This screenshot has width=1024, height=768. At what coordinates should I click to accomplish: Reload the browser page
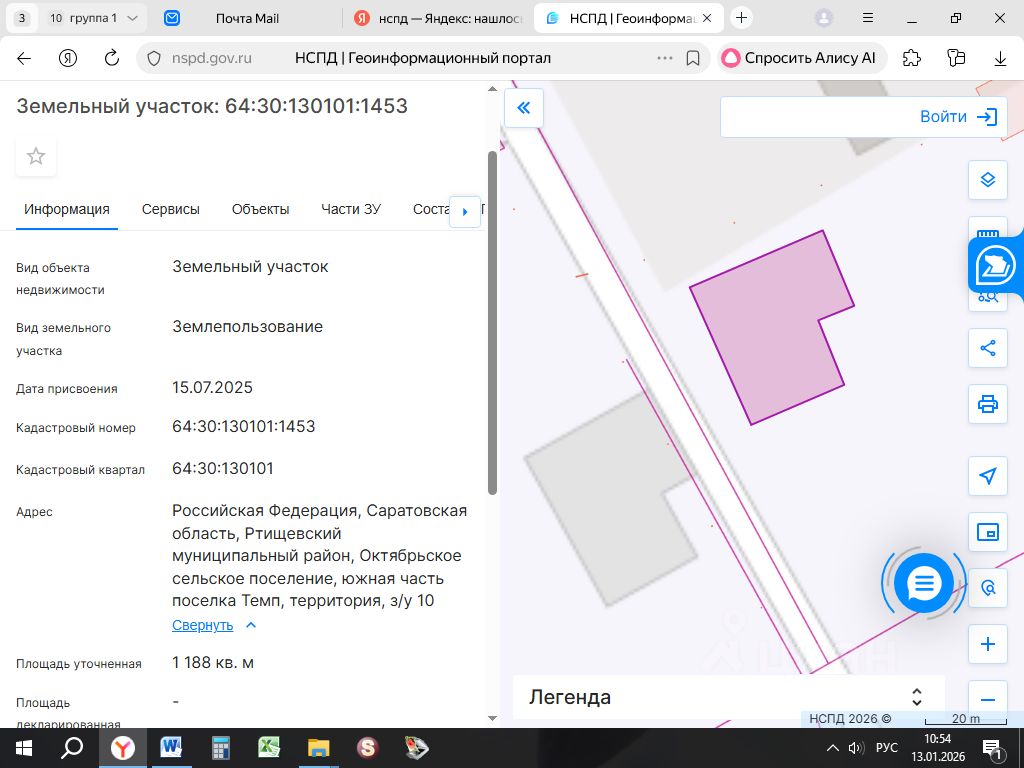112,58
